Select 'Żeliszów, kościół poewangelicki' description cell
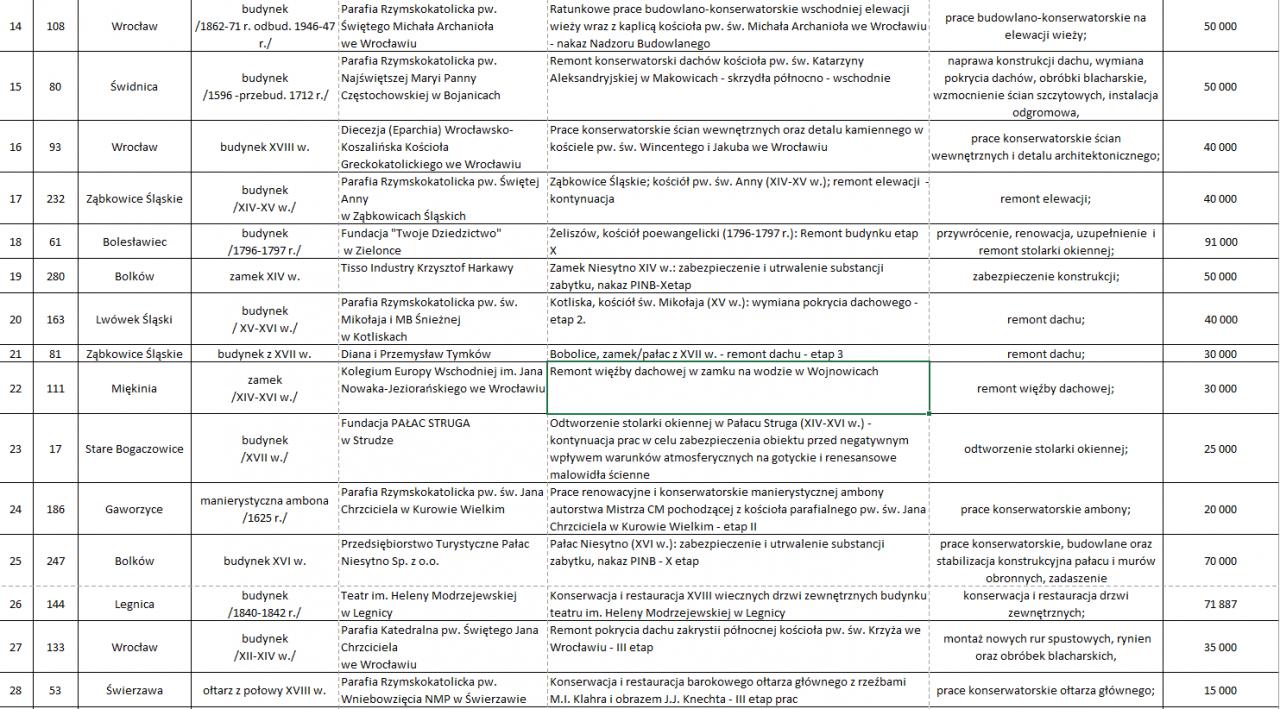Viewport: 1280px width, 709px height. pyautogui.click(x=738, y=242)
